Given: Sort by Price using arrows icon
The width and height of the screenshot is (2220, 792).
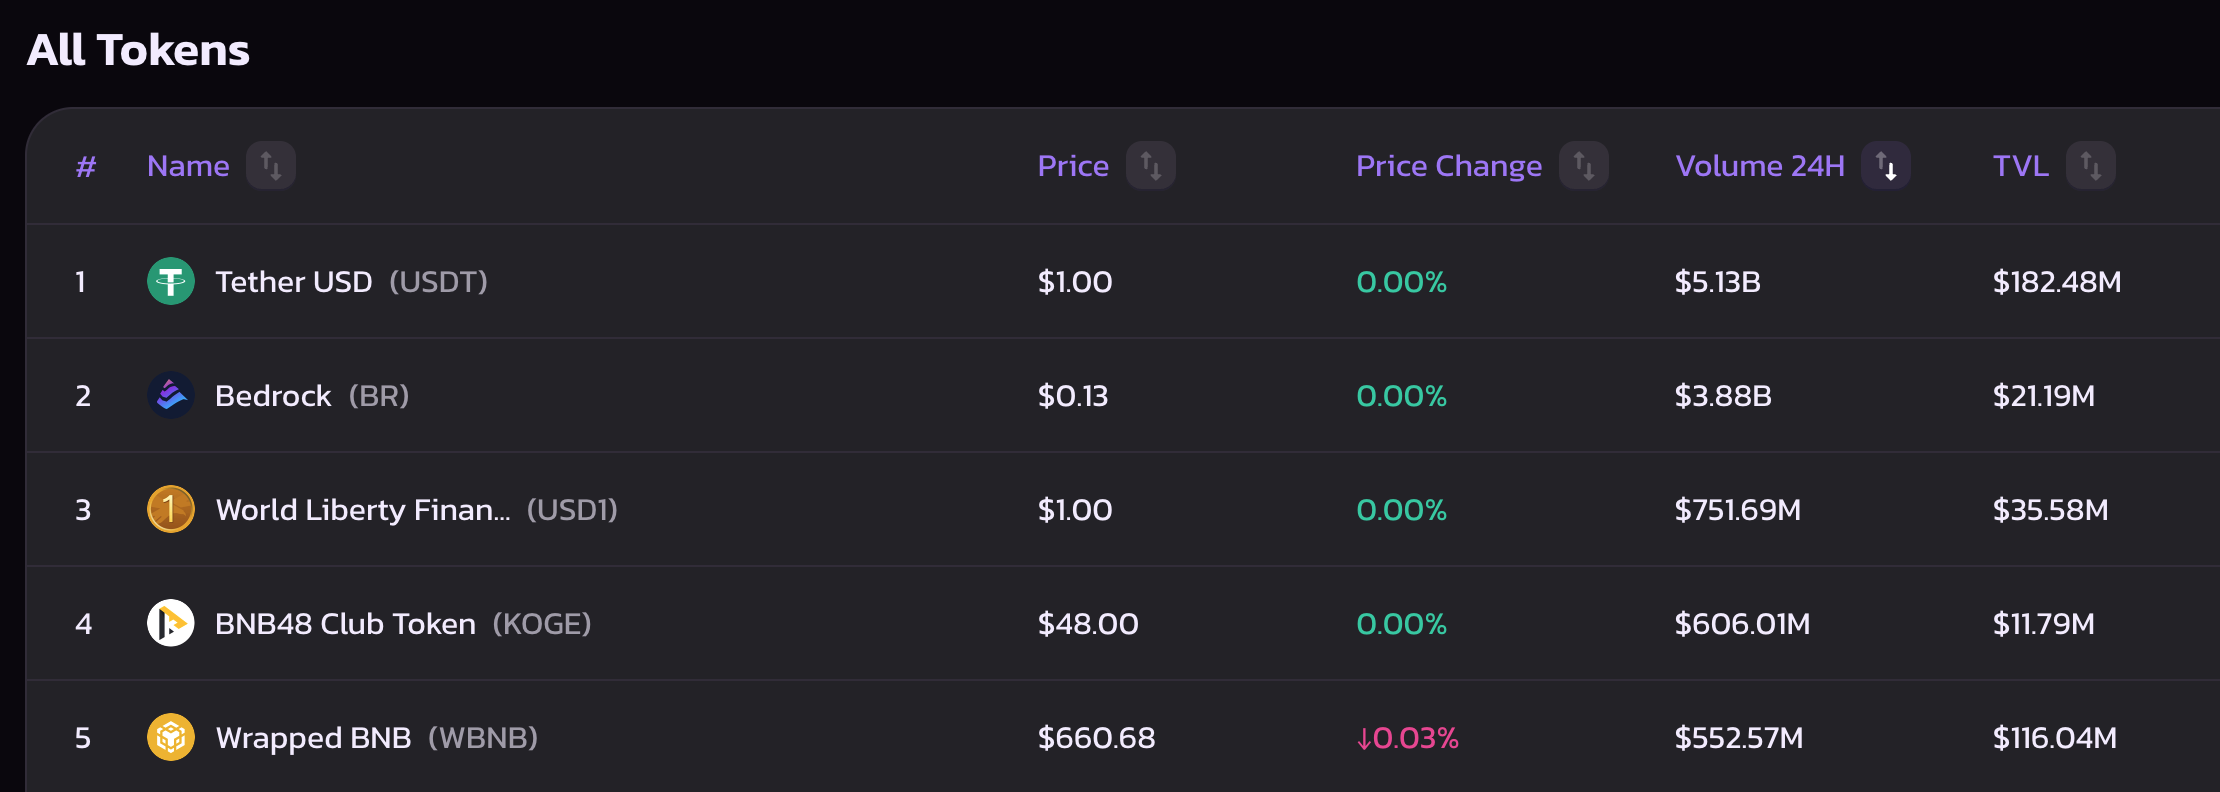Looking at the screenshot, I should click(x=1151, y=165).
